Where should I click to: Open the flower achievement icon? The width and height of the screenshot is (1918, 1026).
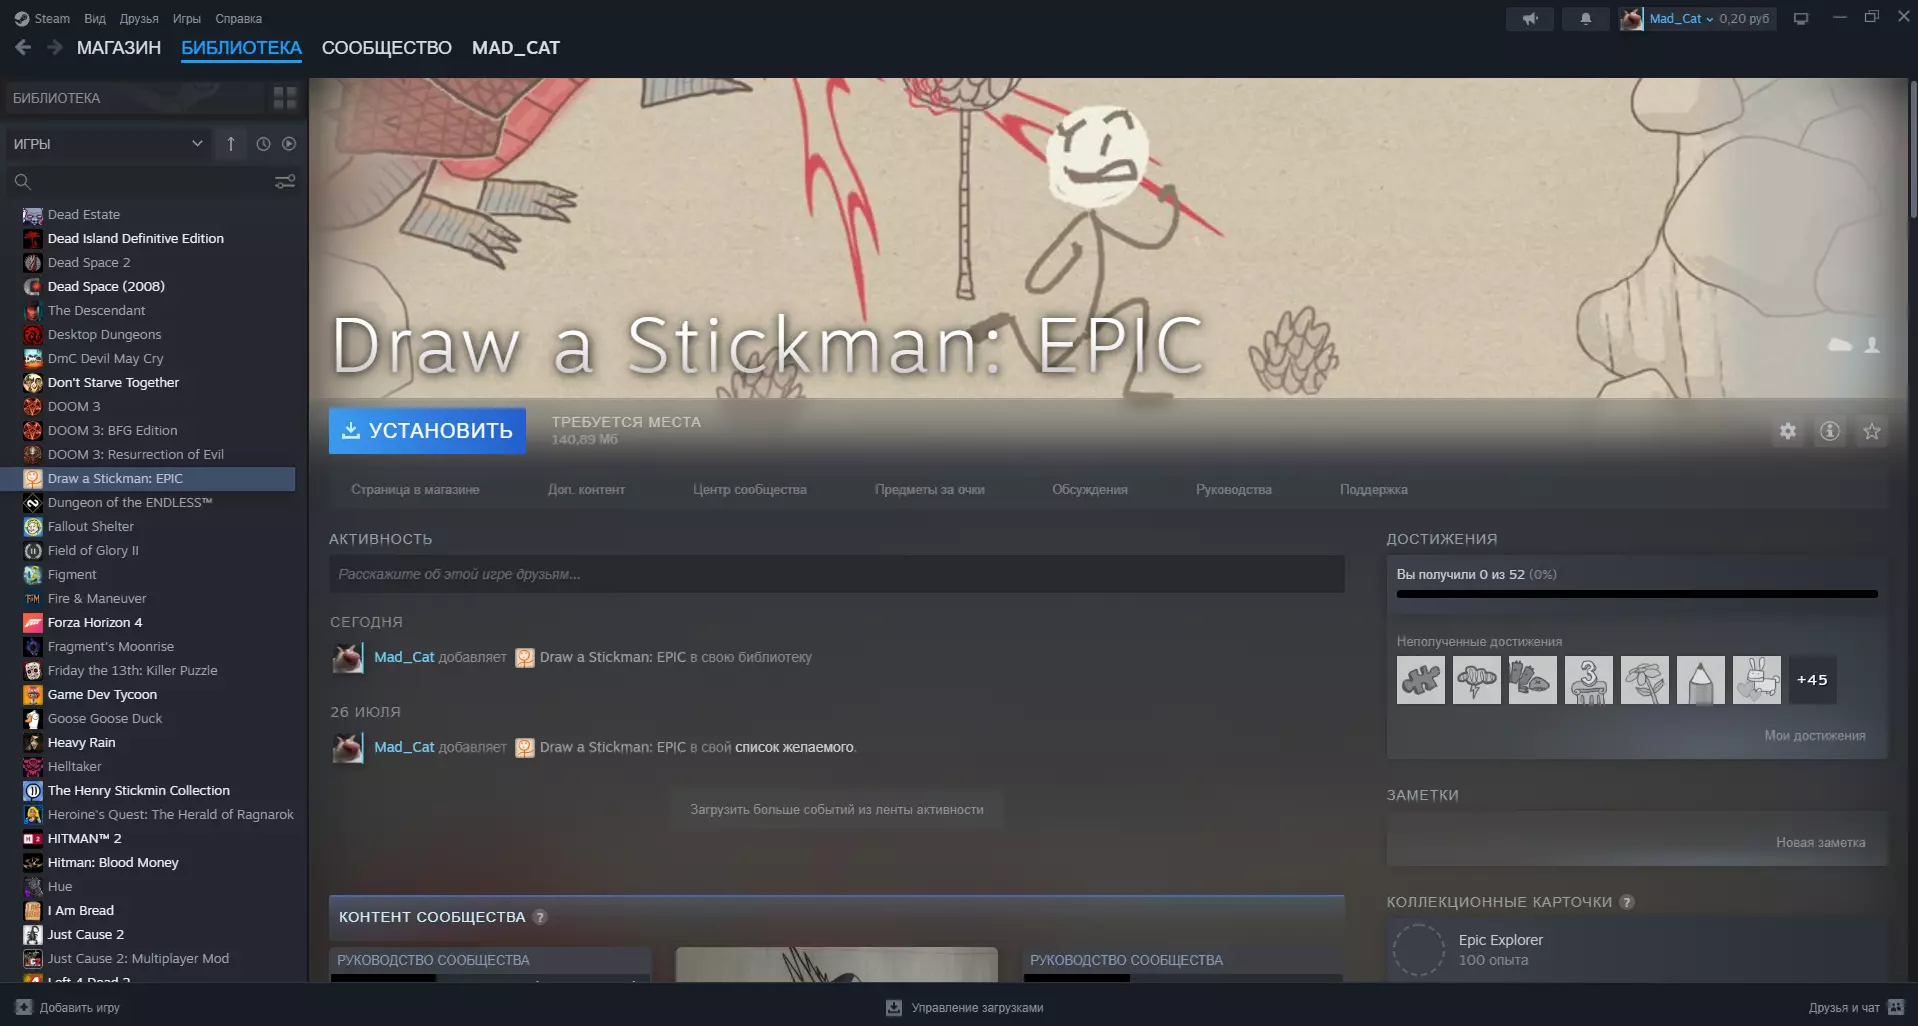pos(1645,680)
